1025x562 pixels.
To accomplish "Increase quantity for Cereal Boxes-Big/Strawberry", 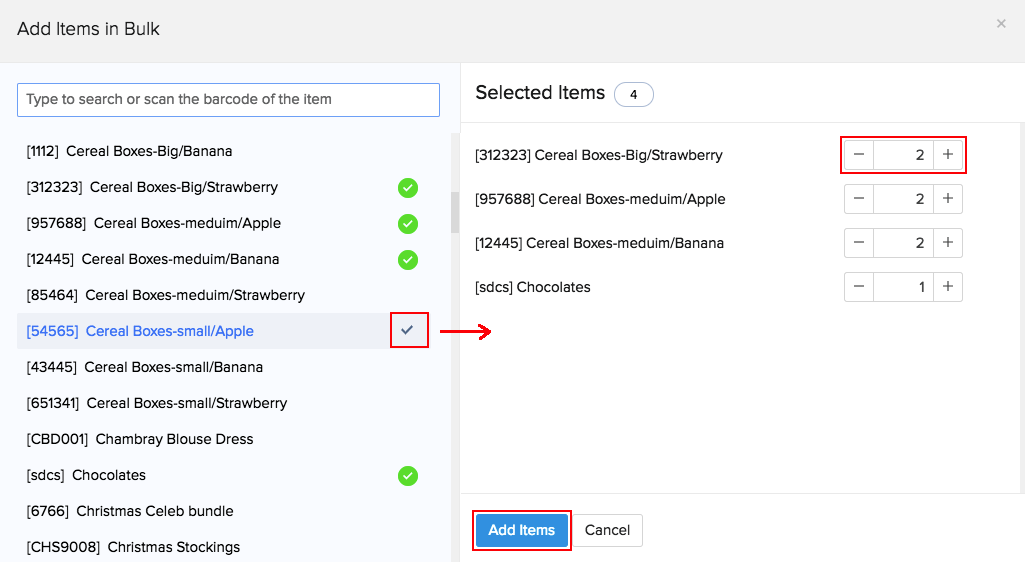I will [948, 155].
